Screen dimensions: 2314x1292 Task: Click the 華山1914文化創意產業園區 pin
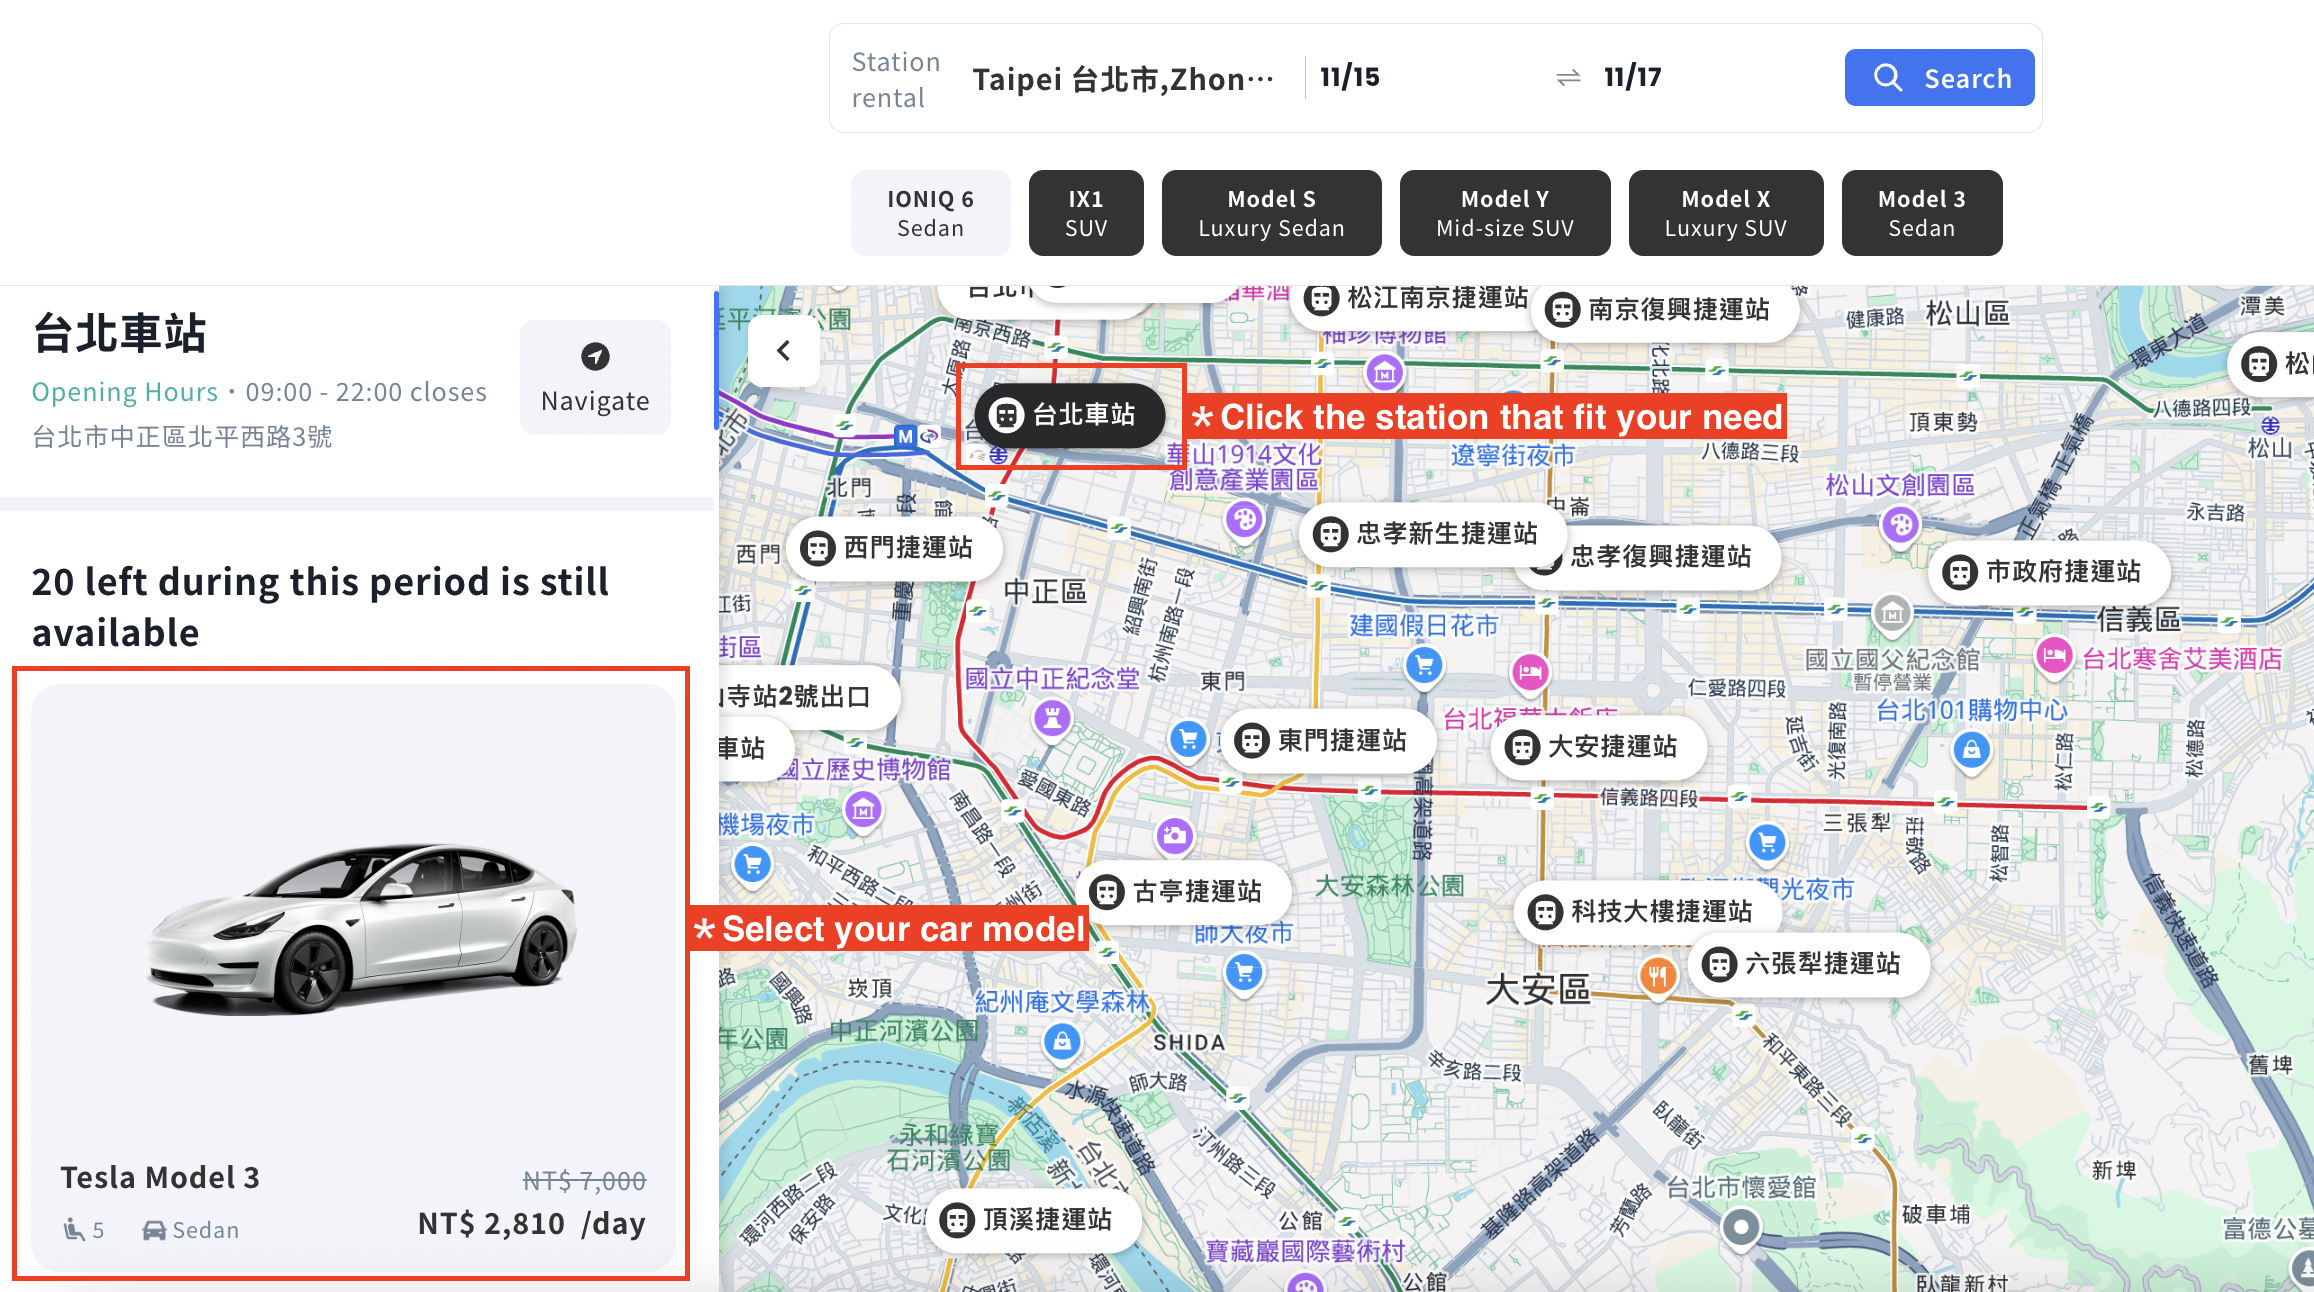point(1244,520)
